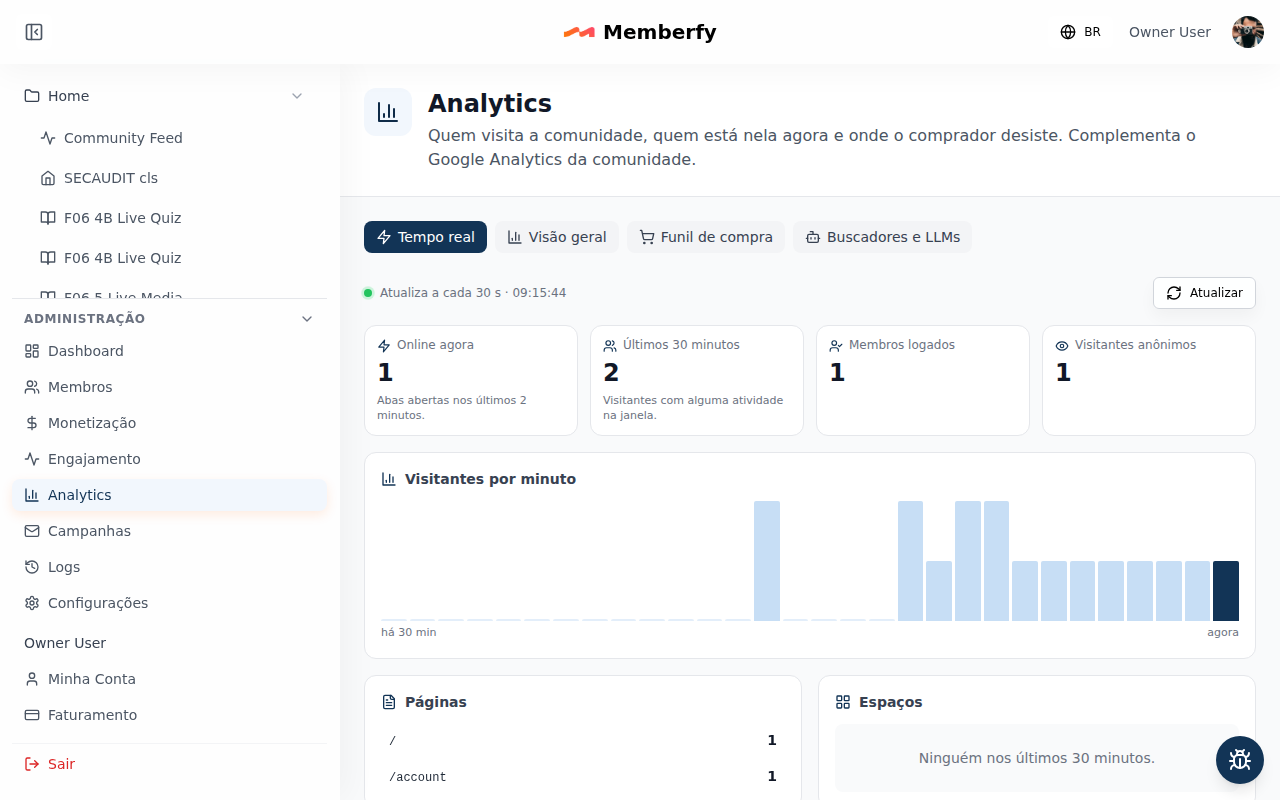The height and width of the screenshot is (800, 1280).
Task: Click the Últimos 30 minutos card
Action: [x=697, y=380]
